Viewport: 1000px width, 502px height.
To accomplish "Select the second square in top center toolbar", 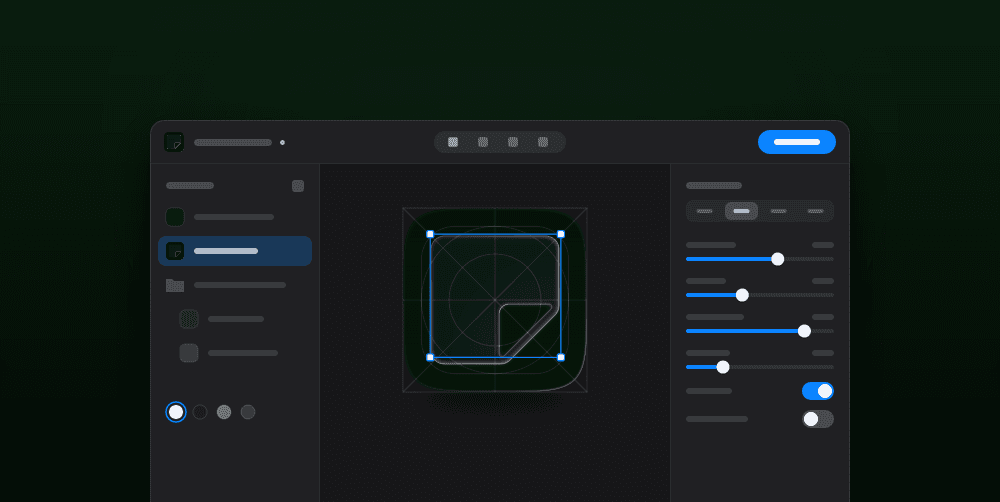I will point(483,142).
